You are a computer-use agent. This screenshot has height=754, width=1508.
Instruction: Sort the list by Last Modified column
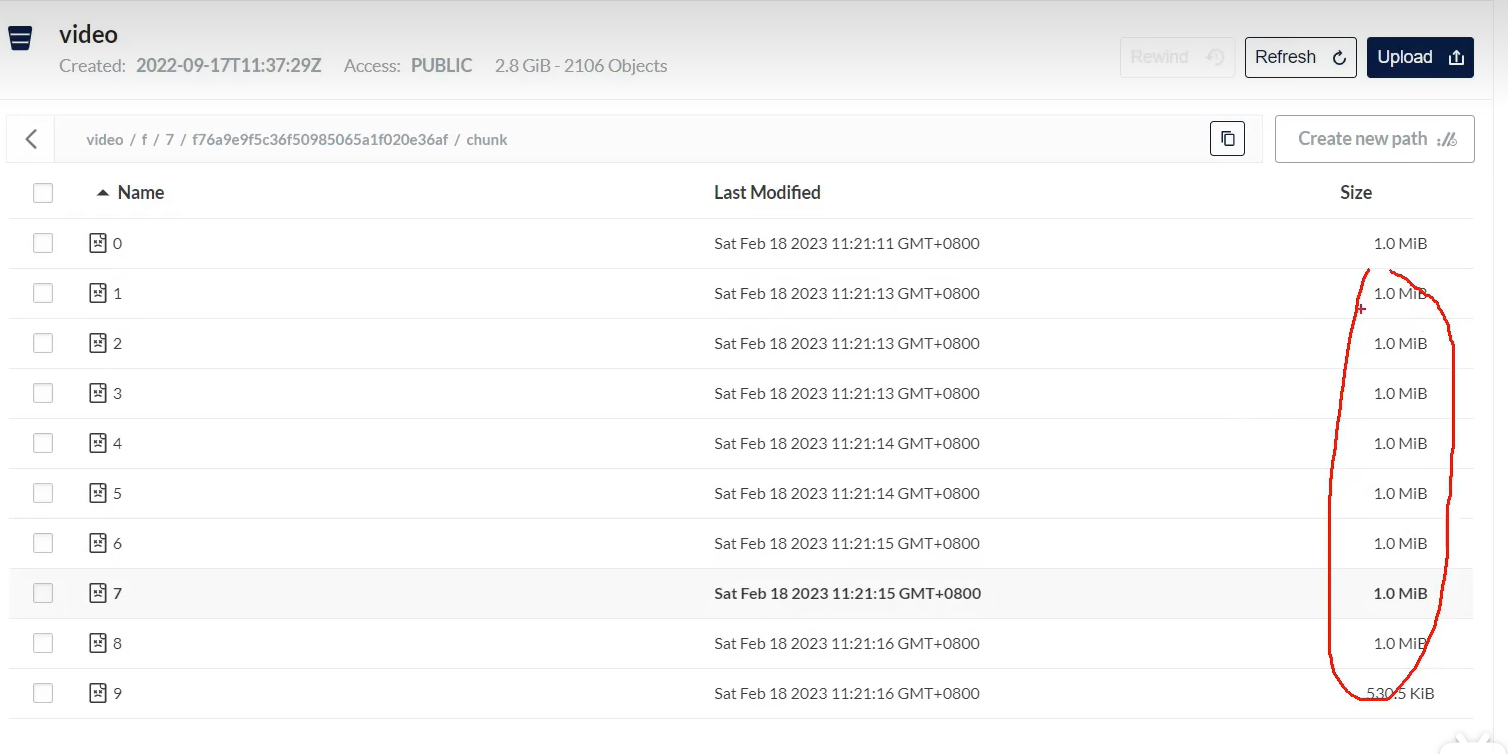click(767, 193)
